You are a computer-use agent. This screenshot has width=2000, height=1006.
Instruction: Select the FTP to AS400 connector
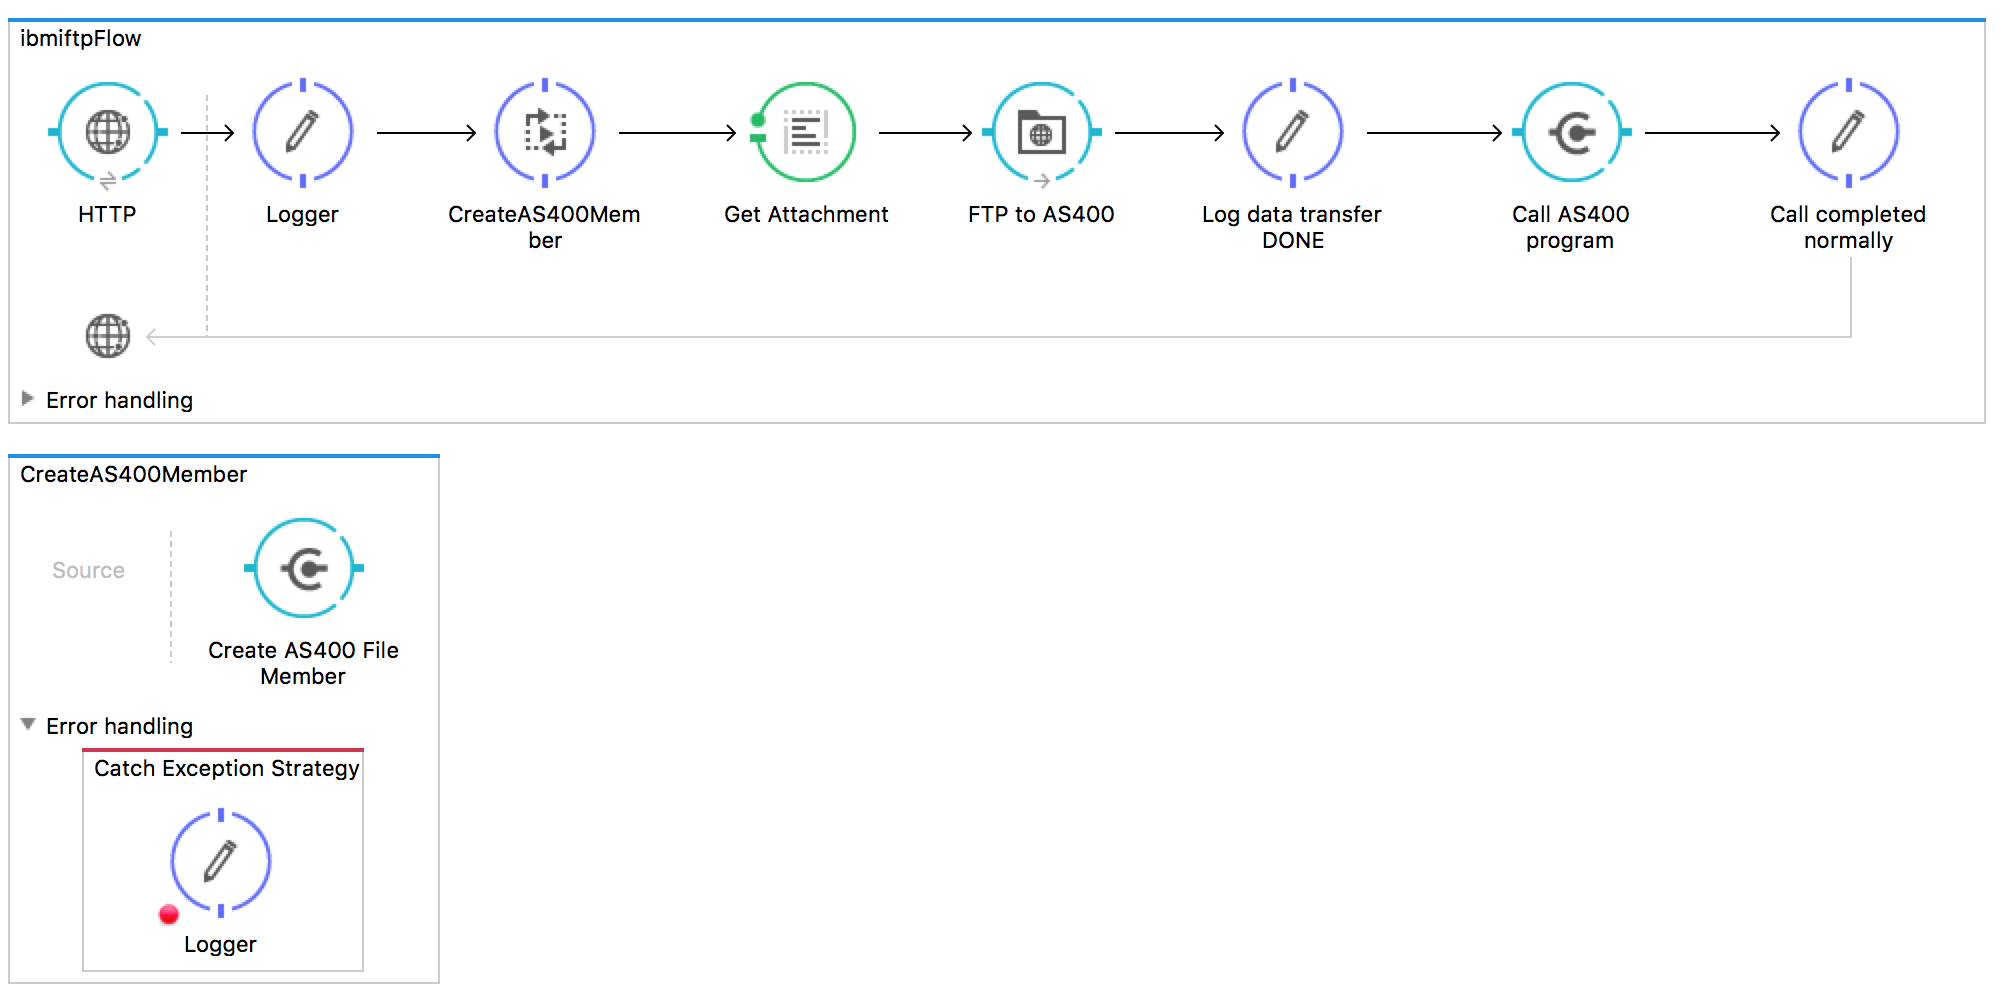[x=1041, y=132]
